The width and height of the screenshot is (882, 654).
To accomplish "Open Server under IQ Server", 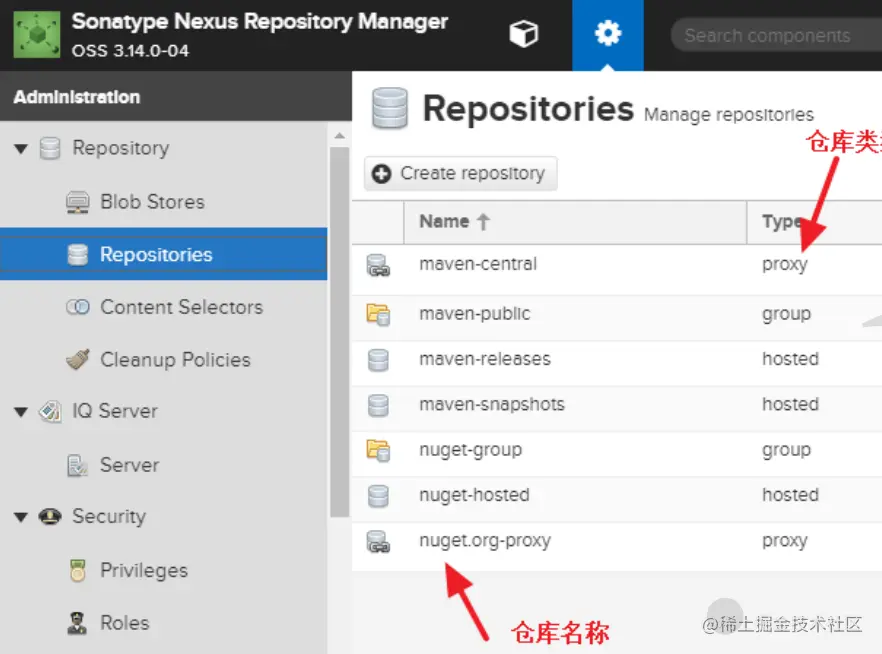I will pyautogui.click(x=163, y=465).
